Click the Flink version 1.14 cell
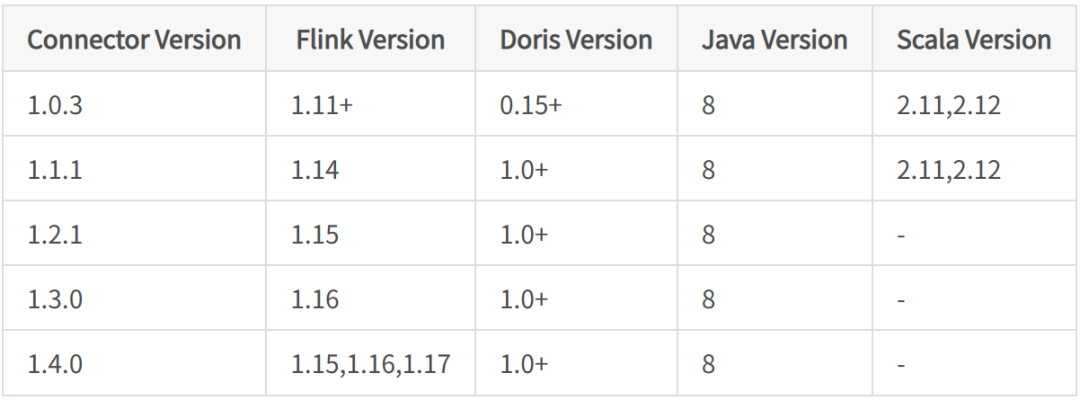This screenshot has width=1080, height=400. point(315,170)
